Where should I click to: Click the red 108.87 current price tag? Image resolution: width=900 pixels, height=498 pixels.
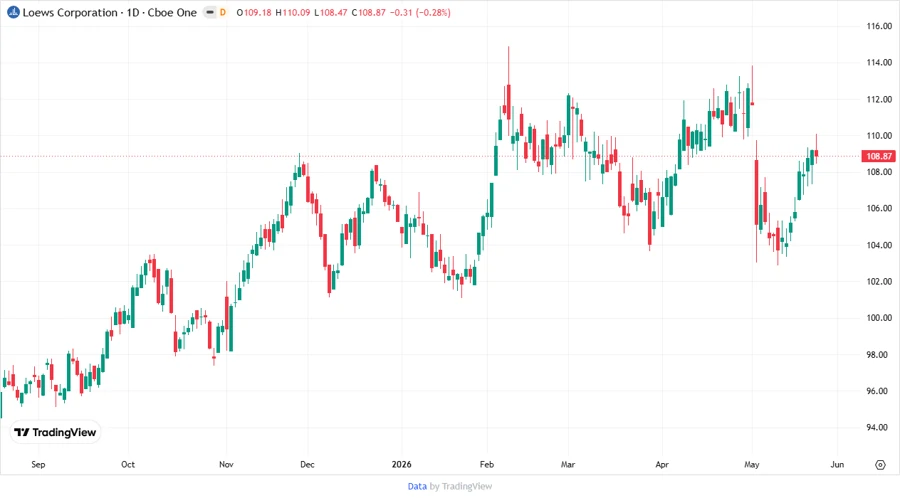[x=878, y=156]
